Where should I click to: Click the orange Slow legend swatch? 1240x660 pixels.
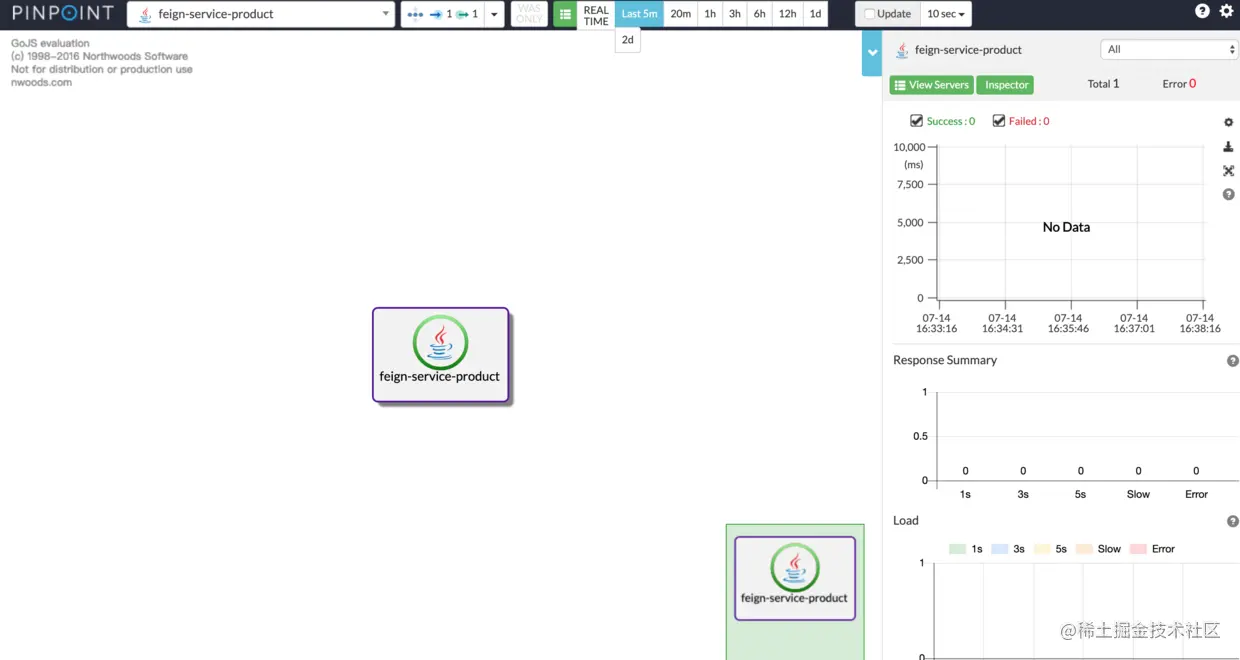coord(1084,549)
